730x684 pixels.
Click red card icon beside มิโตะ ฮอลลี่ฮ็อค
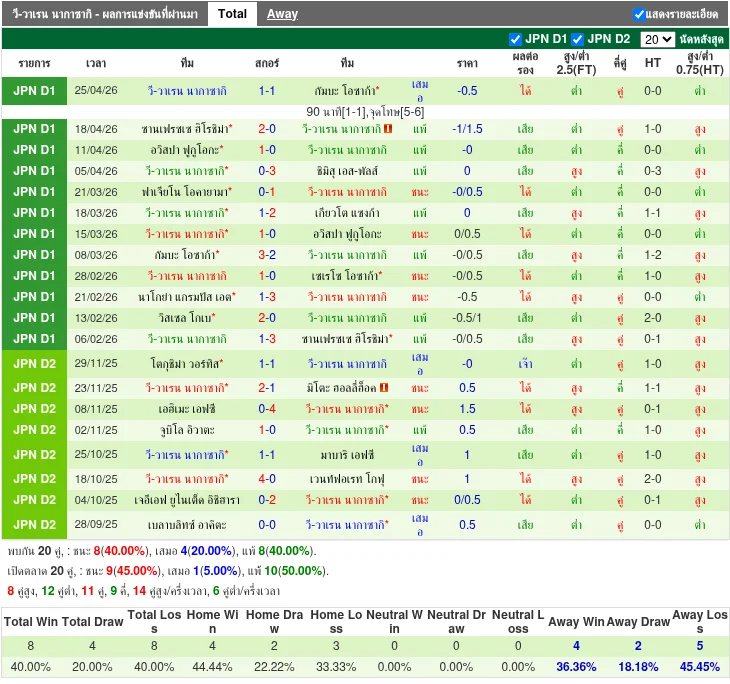(x=384, y=388)
